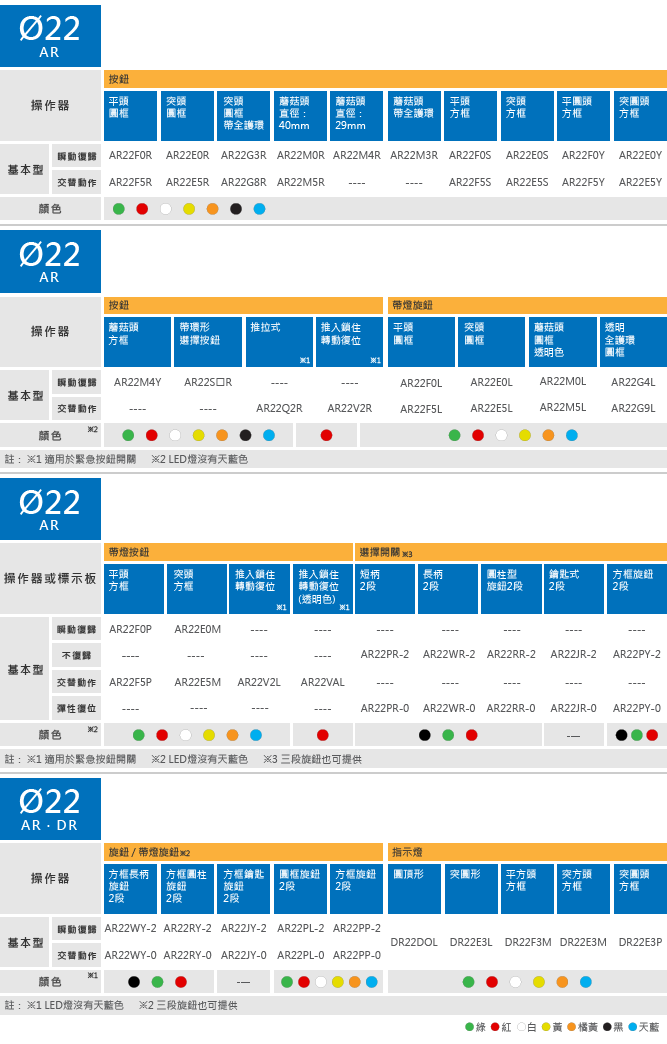Image resolution: width=667 pixels, height=1044 pixels.
Task: Select the AR22V2R model code
Action: click(x=349, y=408)
